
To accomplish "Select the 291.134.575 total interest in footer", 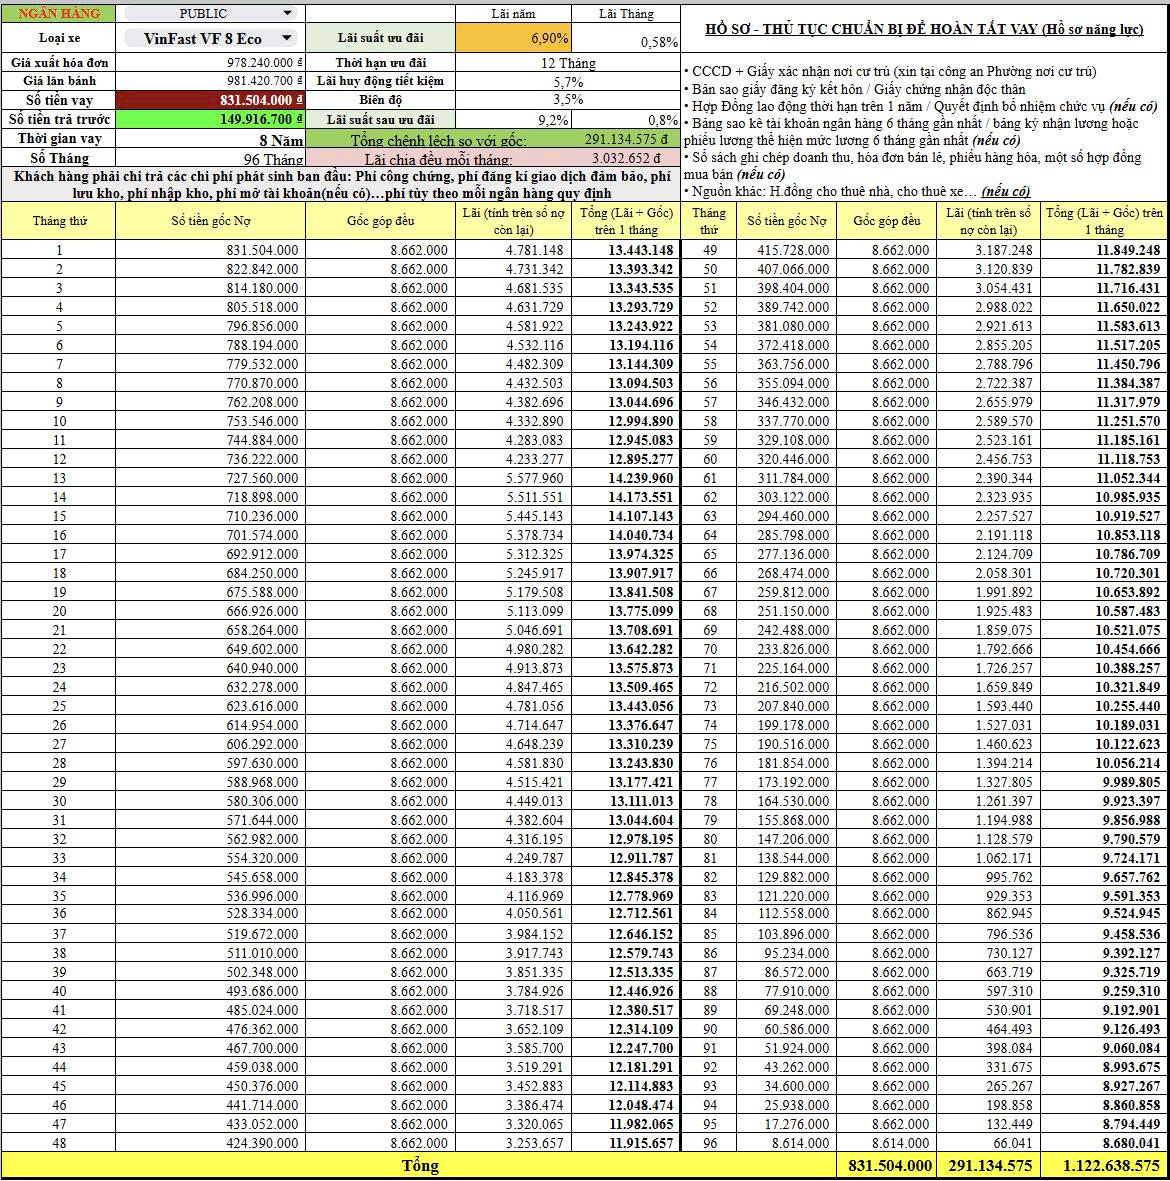I will click(x=988, y=1165).
